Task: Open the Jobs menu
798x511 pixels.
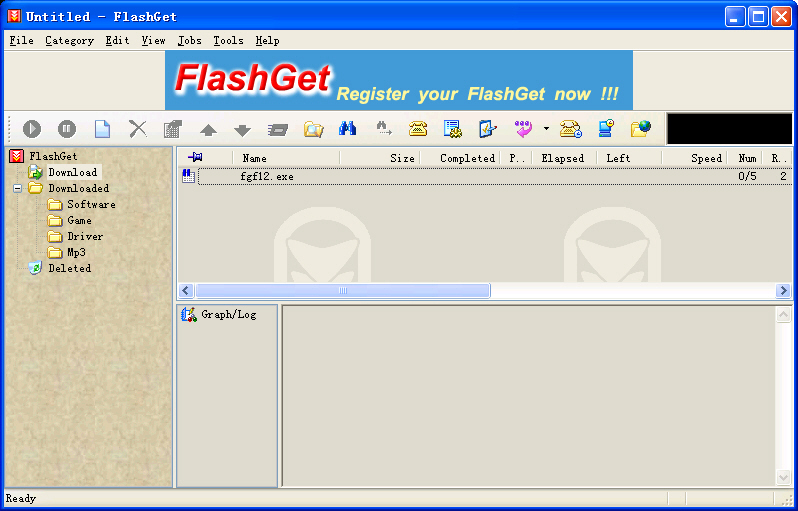Action: [189, 41]
